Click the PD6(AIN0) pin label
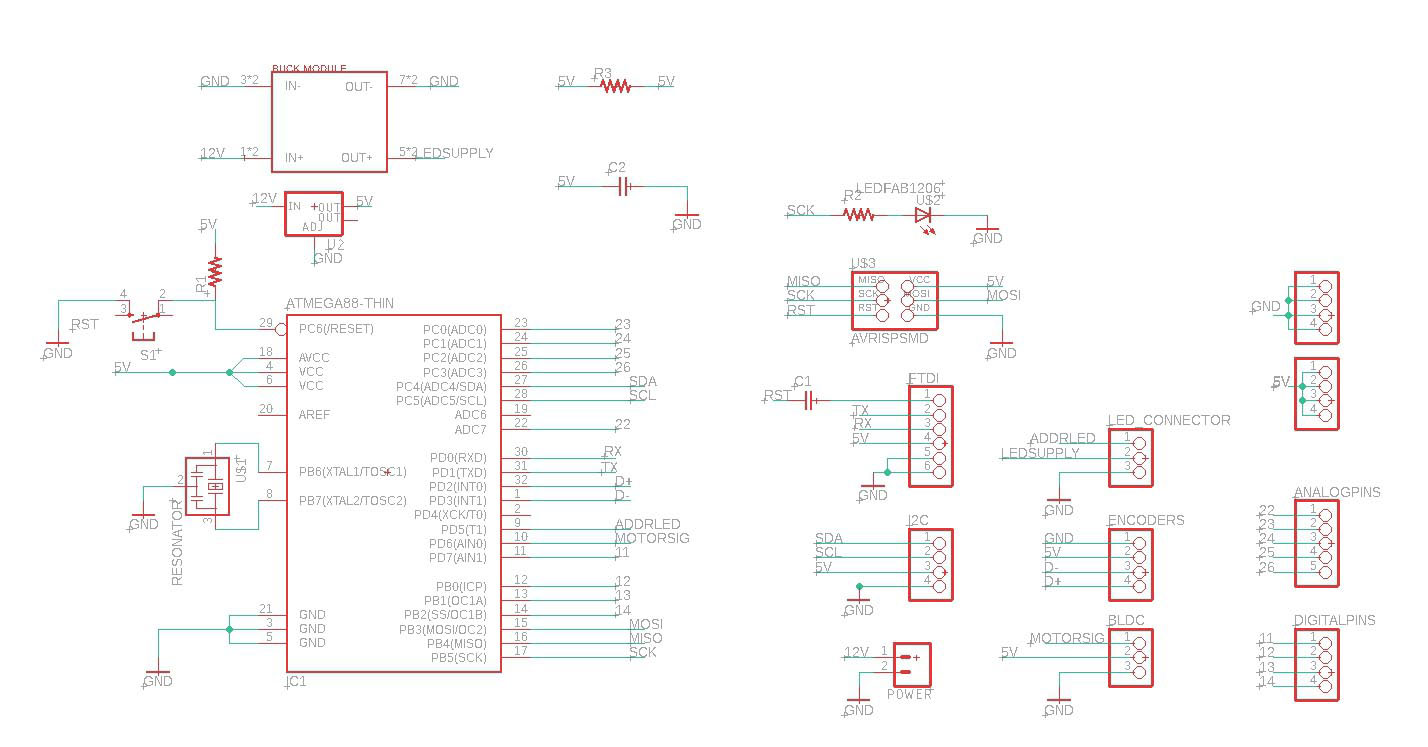The height and width of the screenshot is (747, 1428). coord(458,543)
